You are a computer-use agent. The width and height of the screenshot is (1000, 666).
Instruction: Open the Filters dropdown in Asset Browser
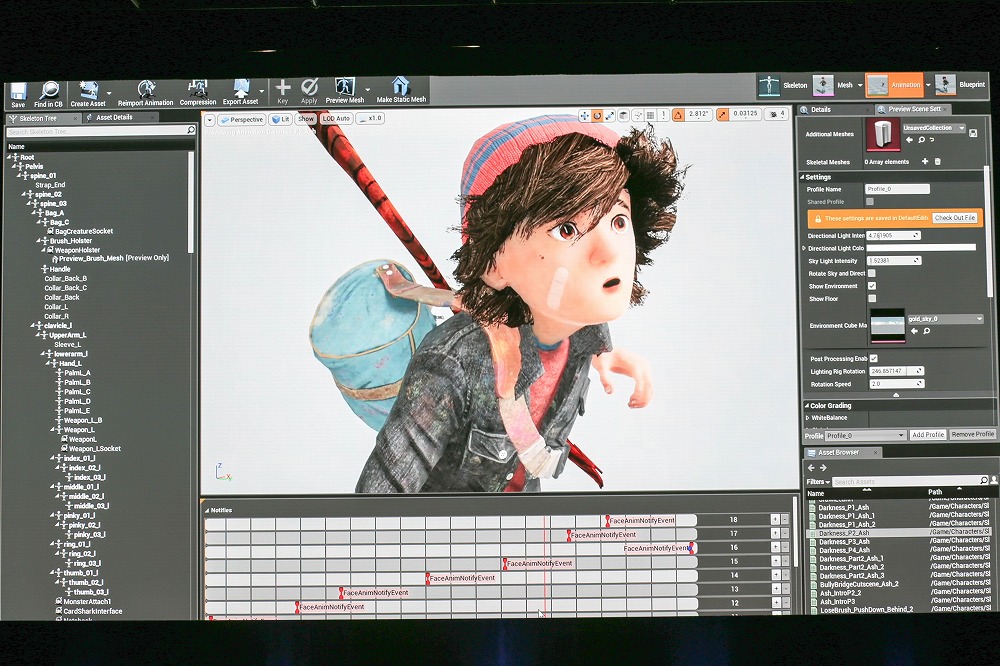(818, 482)
